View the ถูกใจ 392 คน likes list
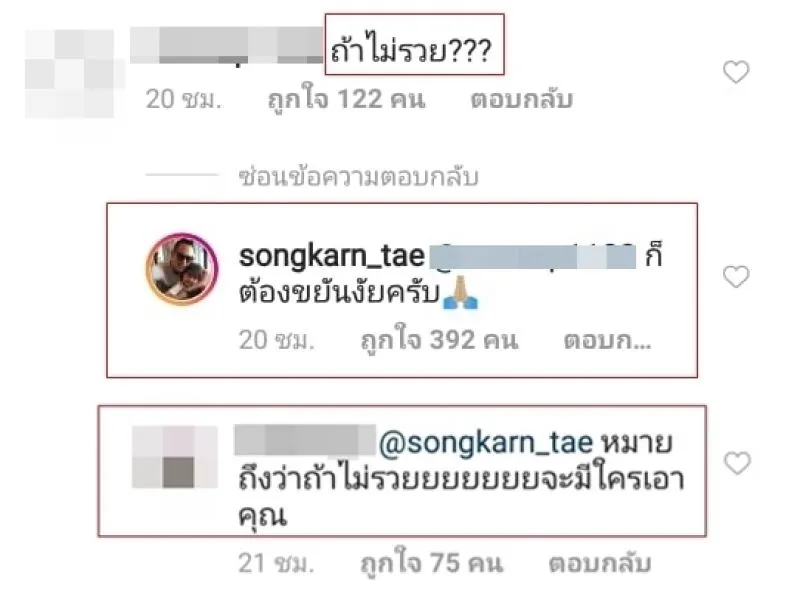The width and height of the screenshot is (800, 603). click(x=439, y=340)
